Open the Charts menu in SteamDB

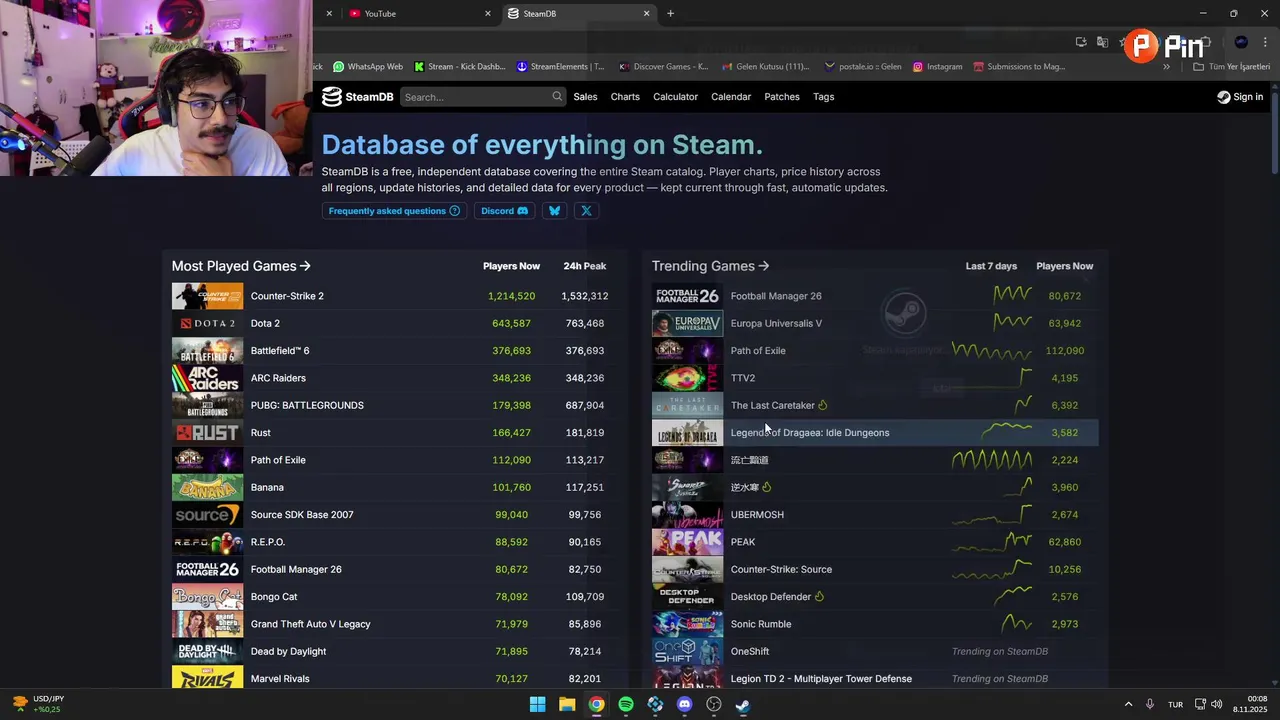625,97
